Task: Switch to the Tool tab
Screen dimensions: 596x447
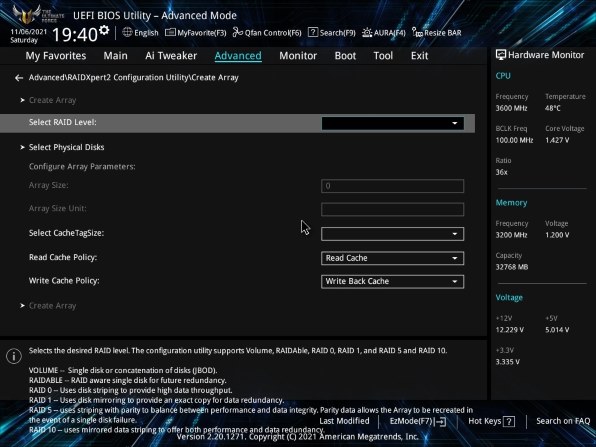Action: click(x=383, y=56)
